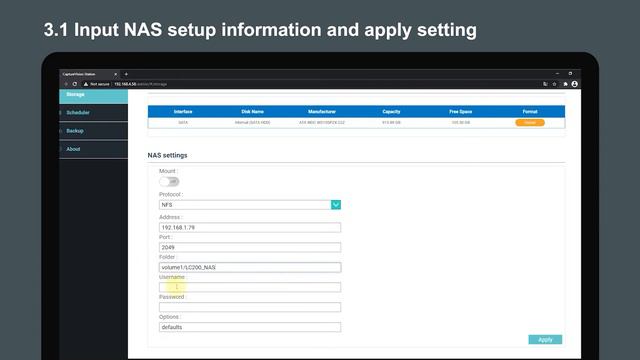Image resolution: width=640 pixels, height=360 pixels.
Task: Click the translate page icon in address bar
Action: 545,84
